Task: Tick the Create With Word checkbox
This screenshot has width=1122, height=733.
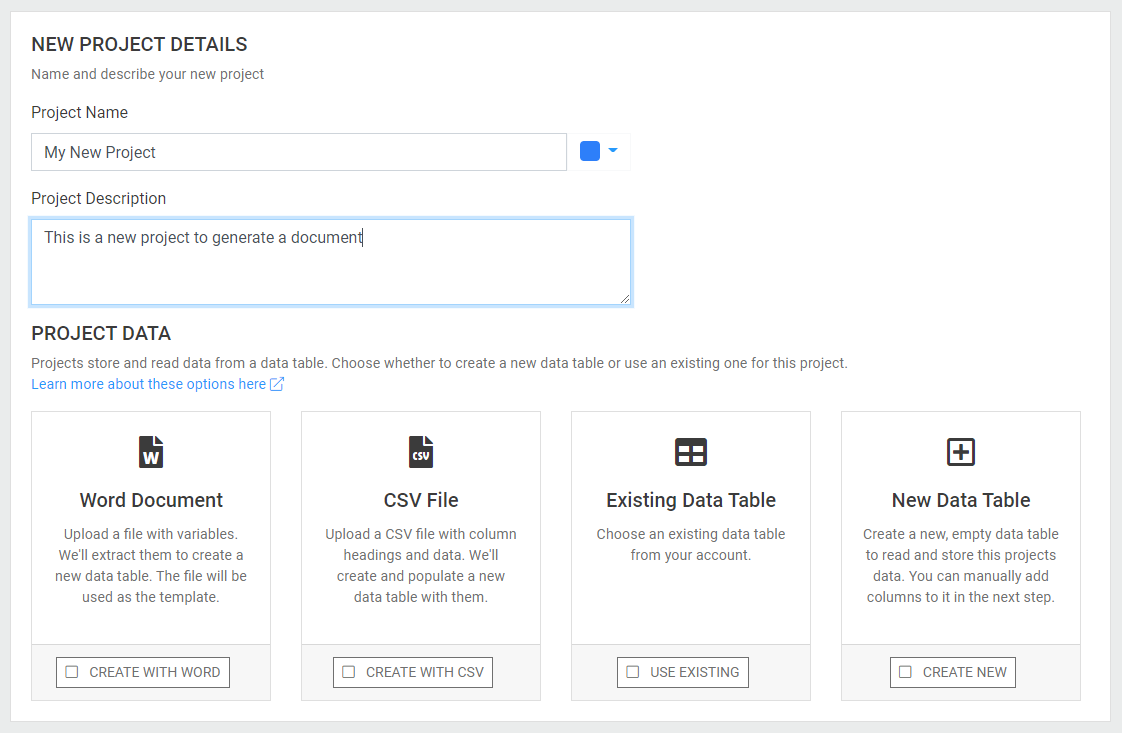Action: (x=72, y=672)
